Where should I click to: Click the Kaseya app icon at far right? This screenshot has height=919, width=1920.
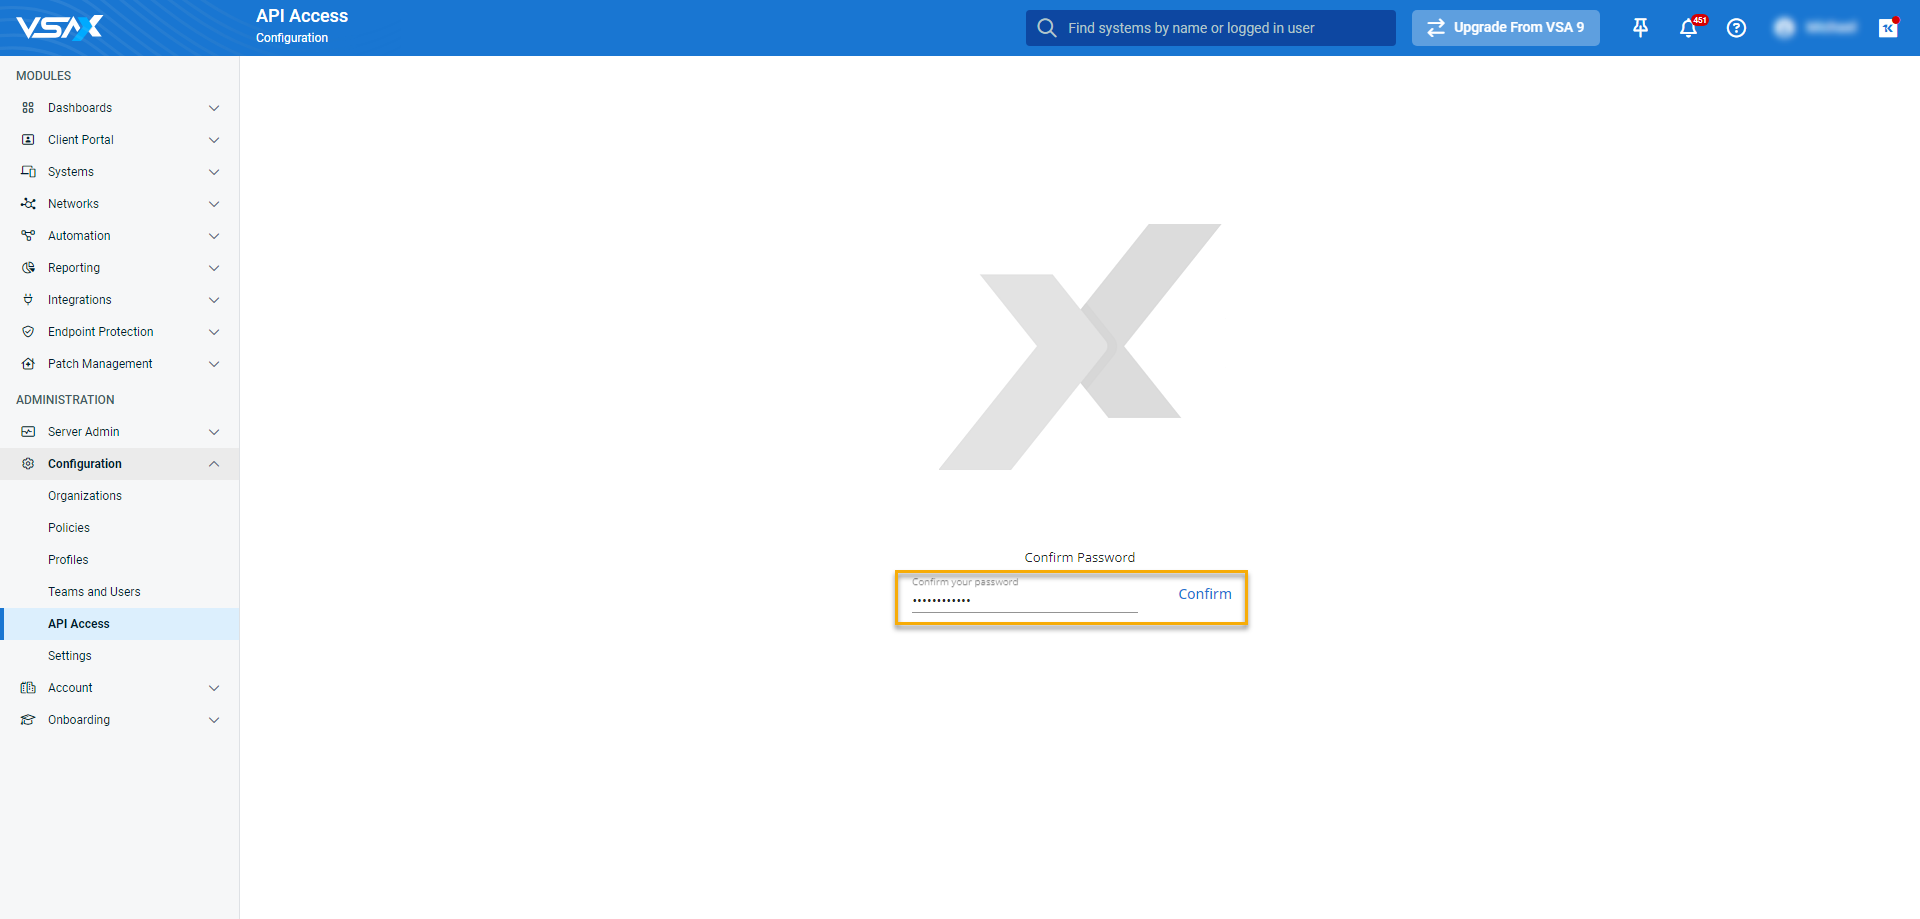pos(1888,28)
